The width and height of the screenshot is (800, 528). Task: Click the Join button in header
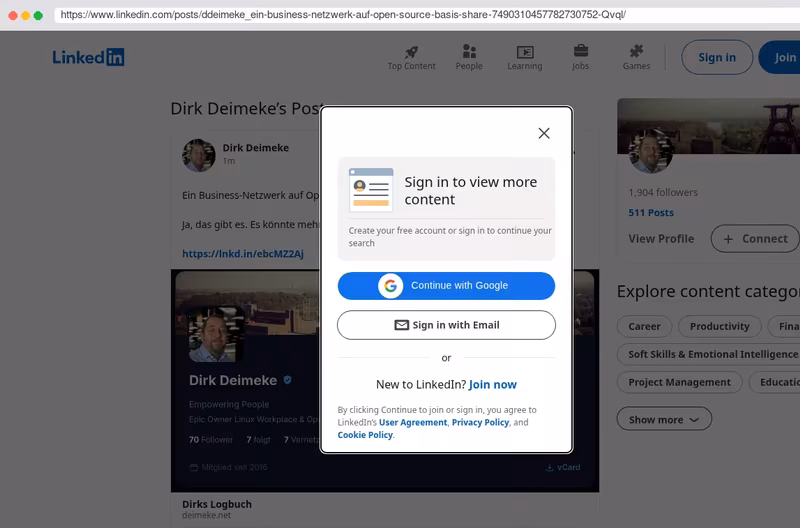[x=781, y=57]
